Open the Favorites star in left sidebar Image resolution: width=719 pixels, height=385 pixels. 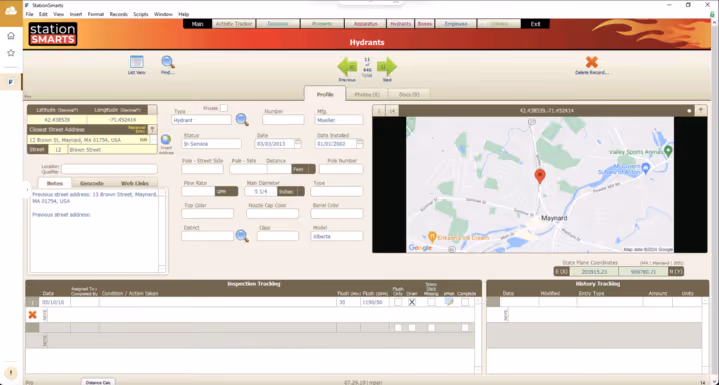tap(11, 53)
